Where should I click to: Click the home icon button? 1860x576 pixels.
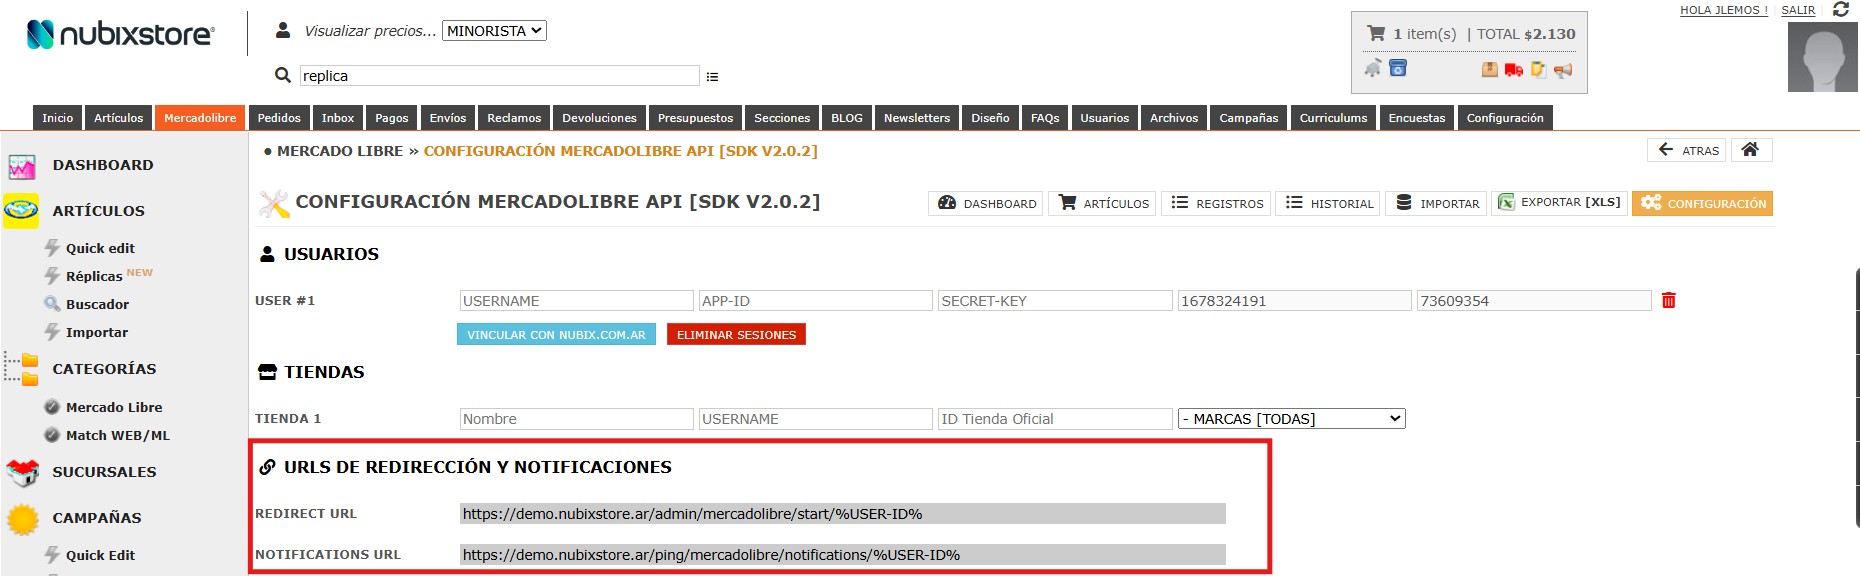coord(1751,150)
